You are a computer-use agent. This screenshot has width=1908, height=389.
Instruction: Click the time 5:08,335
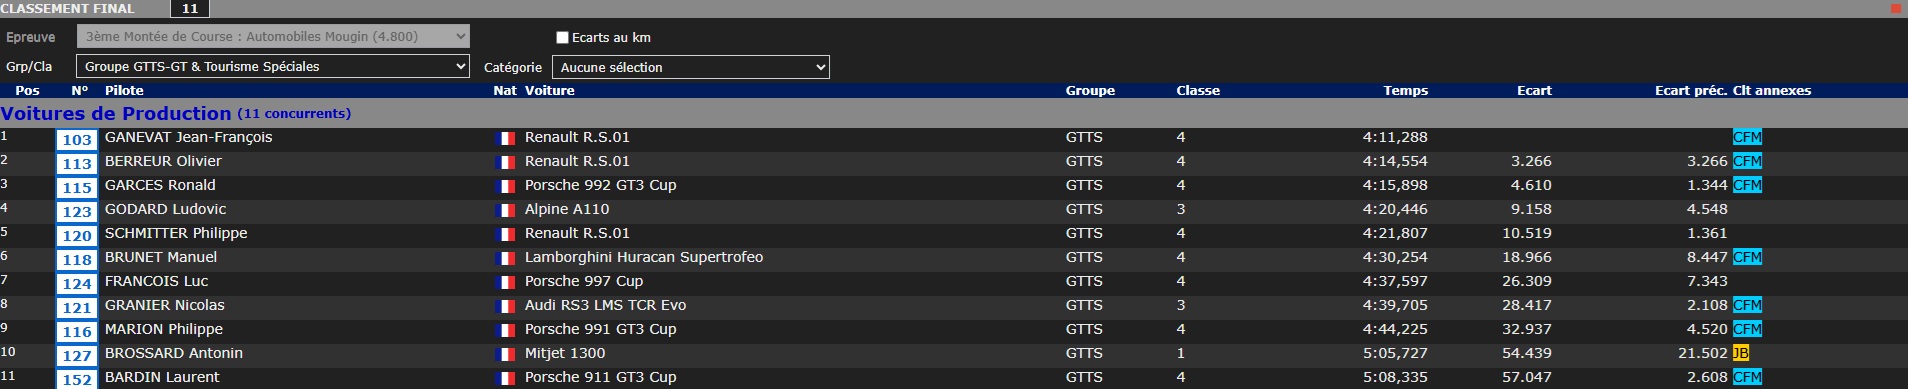tap(1395, 377)
